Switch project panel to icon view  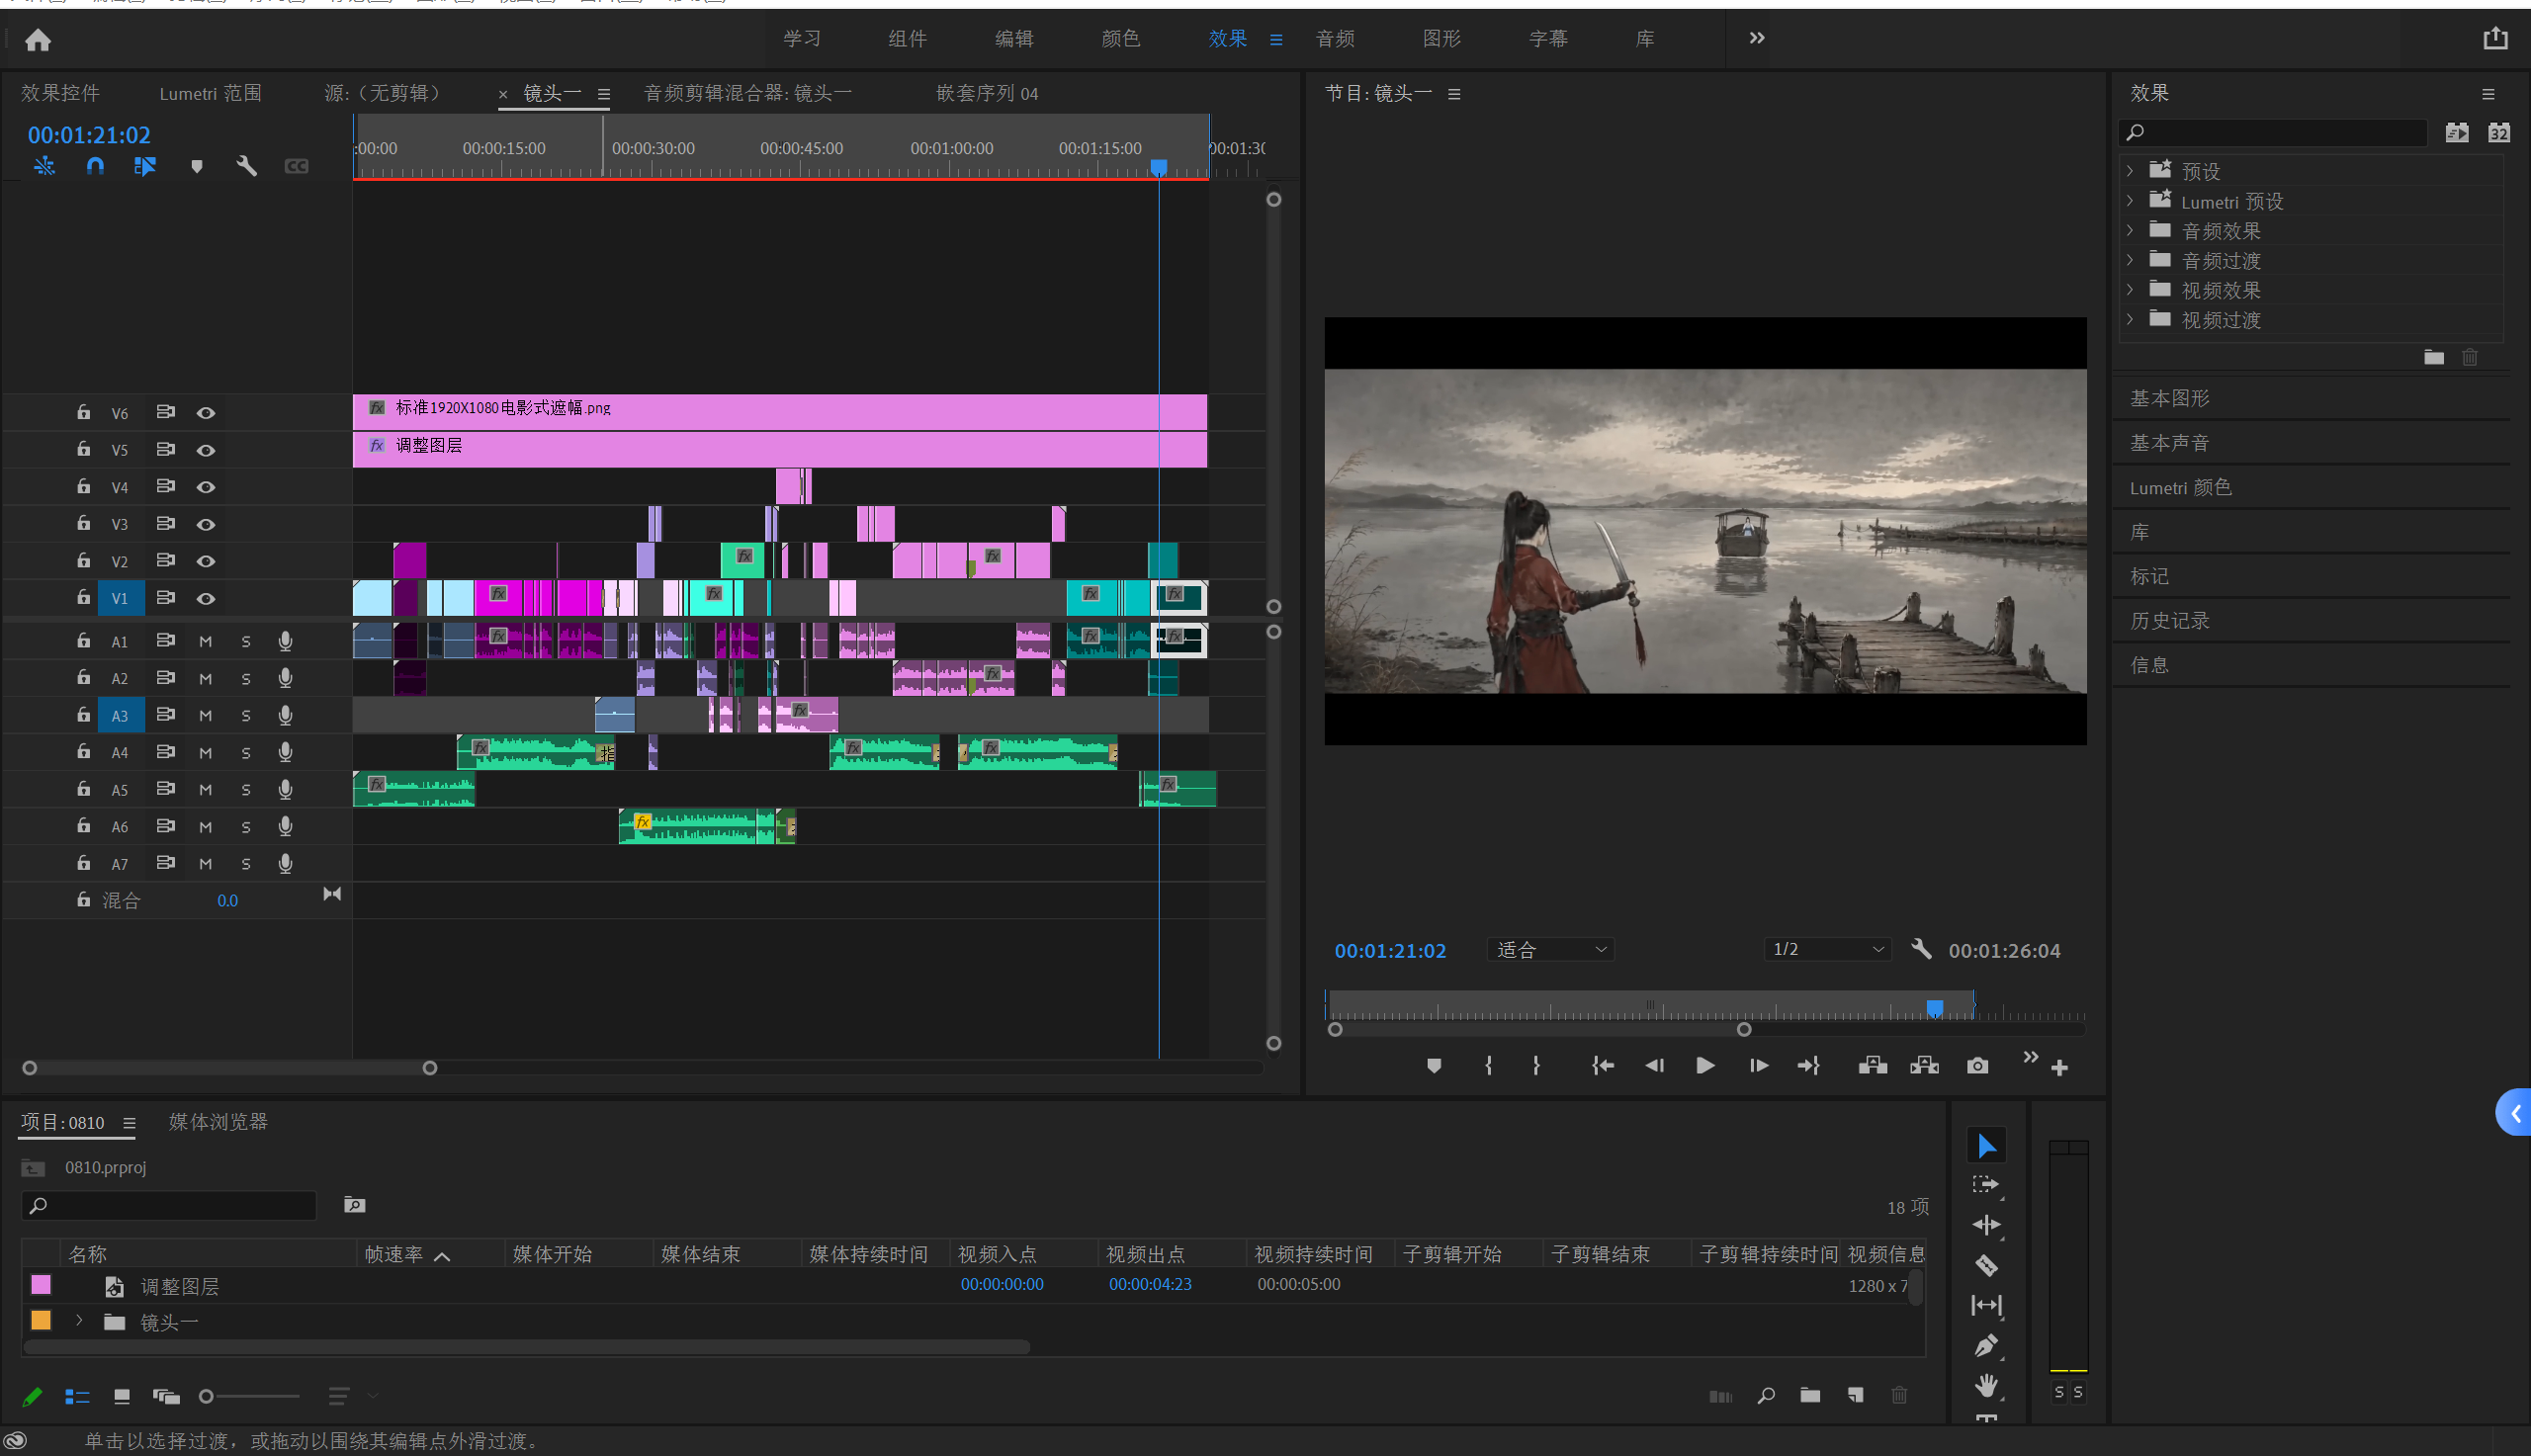pyautogui.click(x=122, y=1396)
